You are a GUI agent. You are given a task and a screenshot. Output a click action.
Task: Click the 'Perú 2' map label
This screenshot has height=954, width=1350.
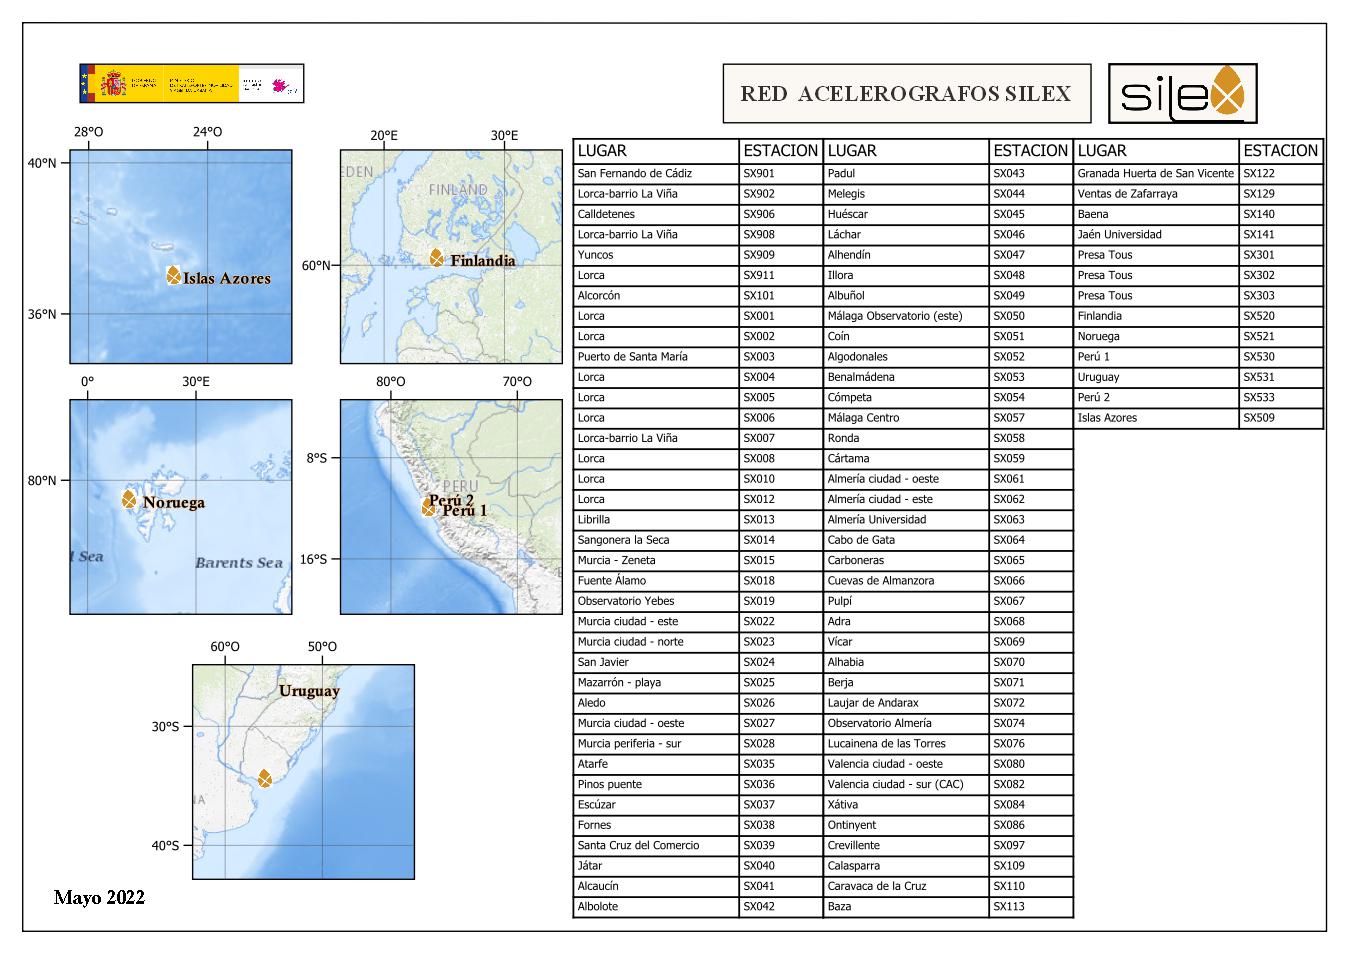[x=451, y=498]
